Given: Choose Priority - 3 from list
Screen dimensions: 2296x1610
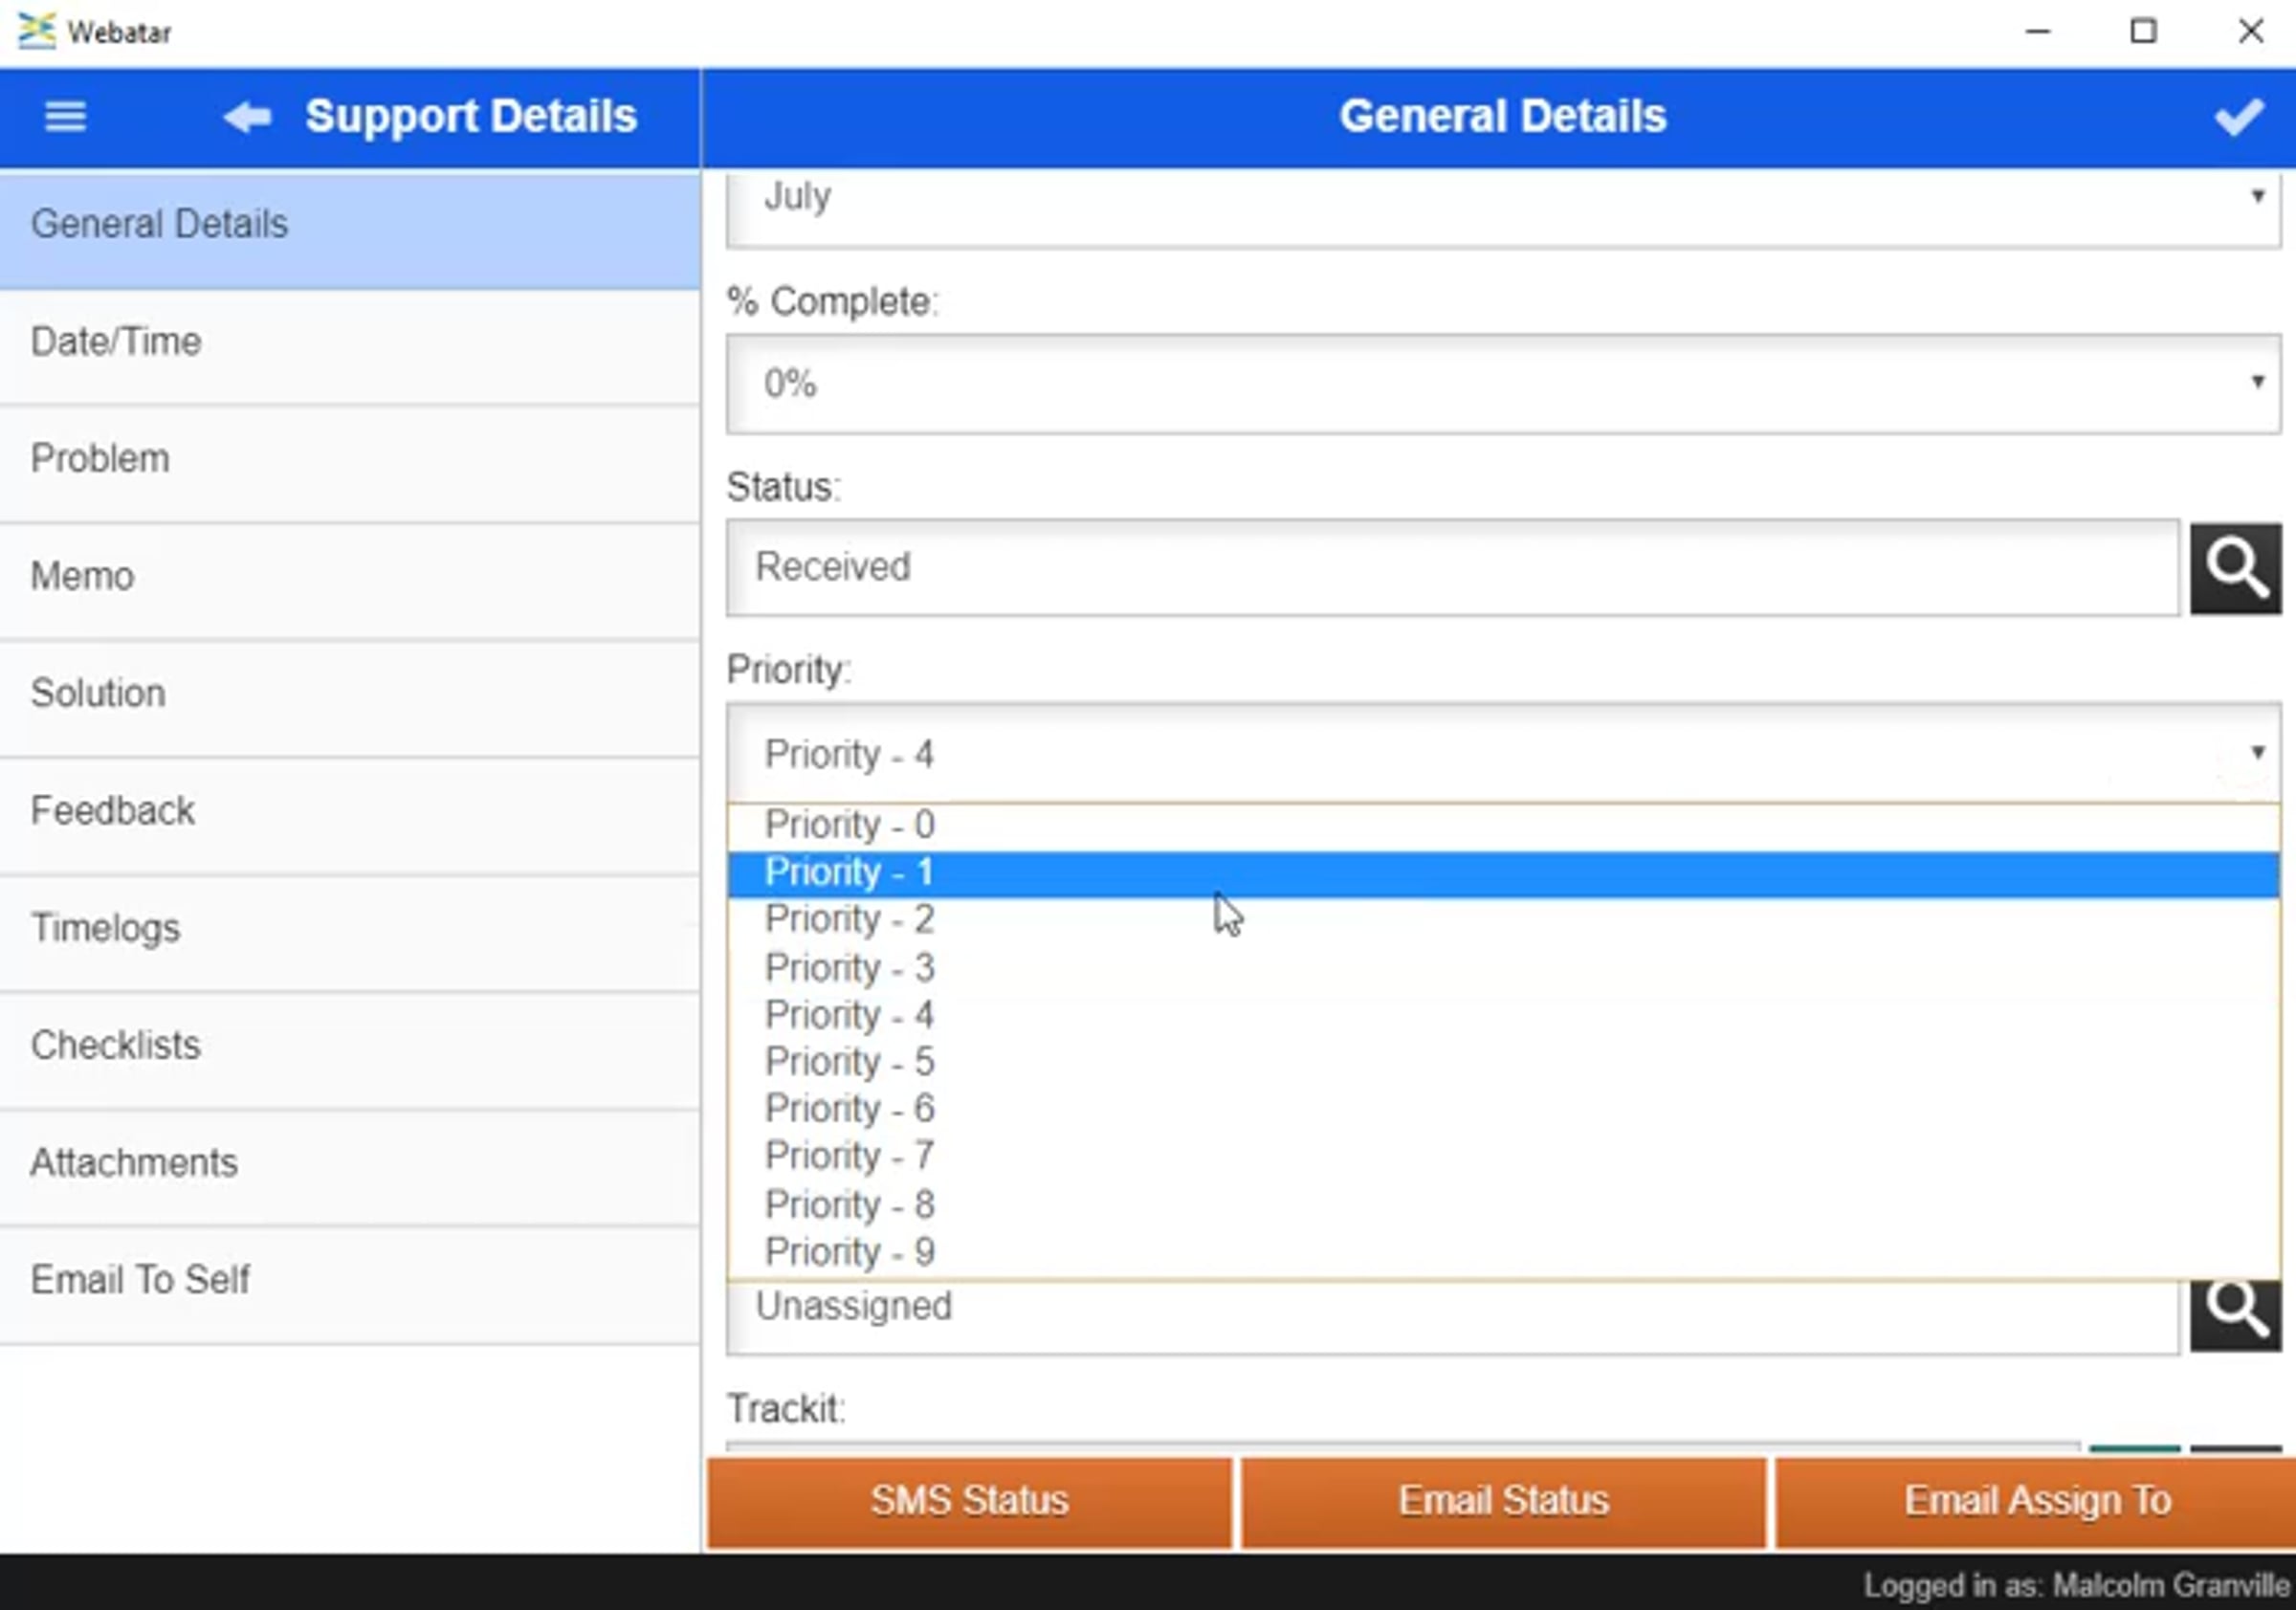Looking at the screenshot, I should (1503, 968).
